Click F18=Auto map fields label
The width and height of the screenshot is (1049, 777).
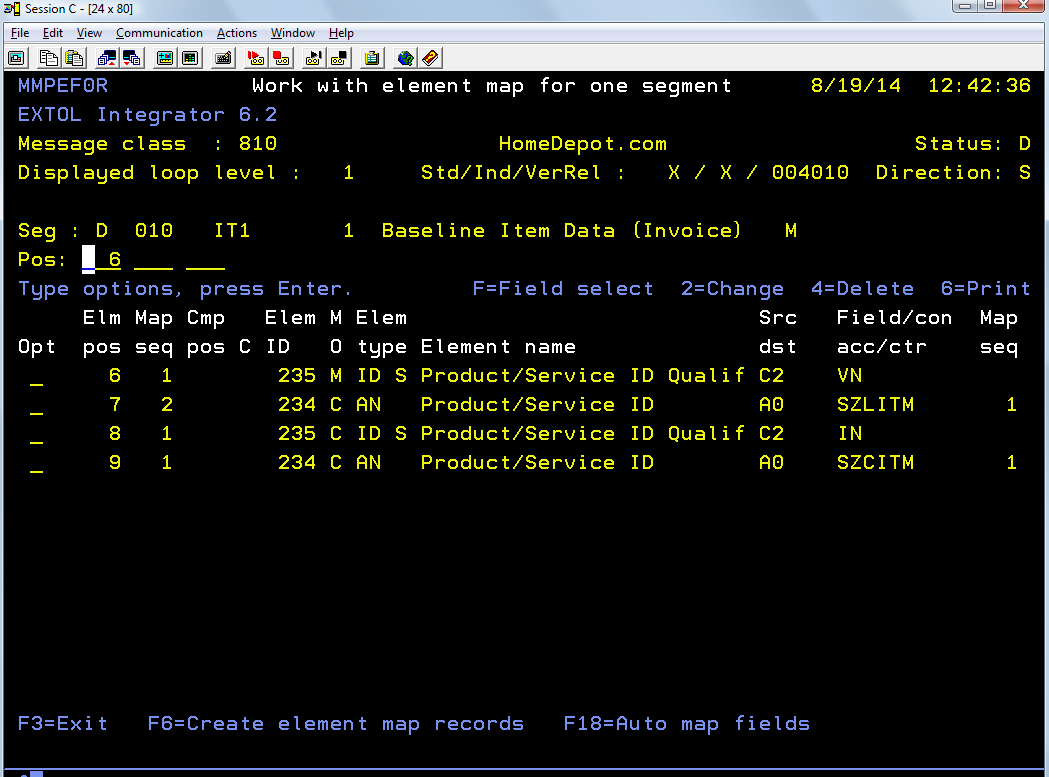[686, 723]
